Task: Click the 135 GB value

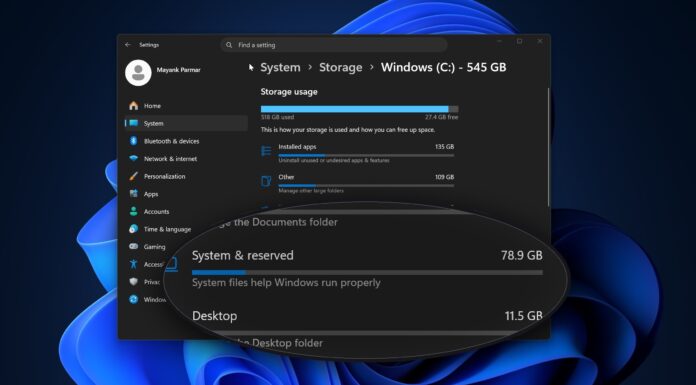Action: coord(445,147)
